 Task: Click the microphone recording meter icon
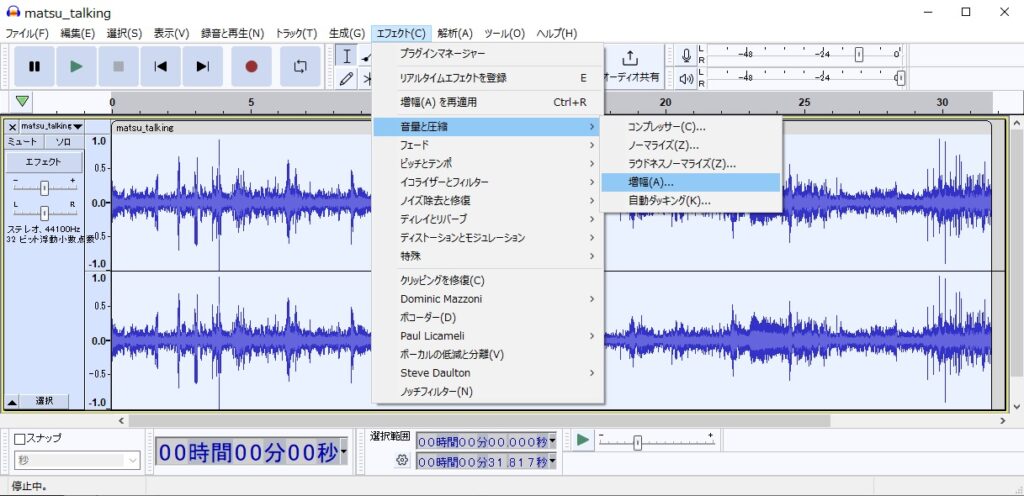pos(686,55)
